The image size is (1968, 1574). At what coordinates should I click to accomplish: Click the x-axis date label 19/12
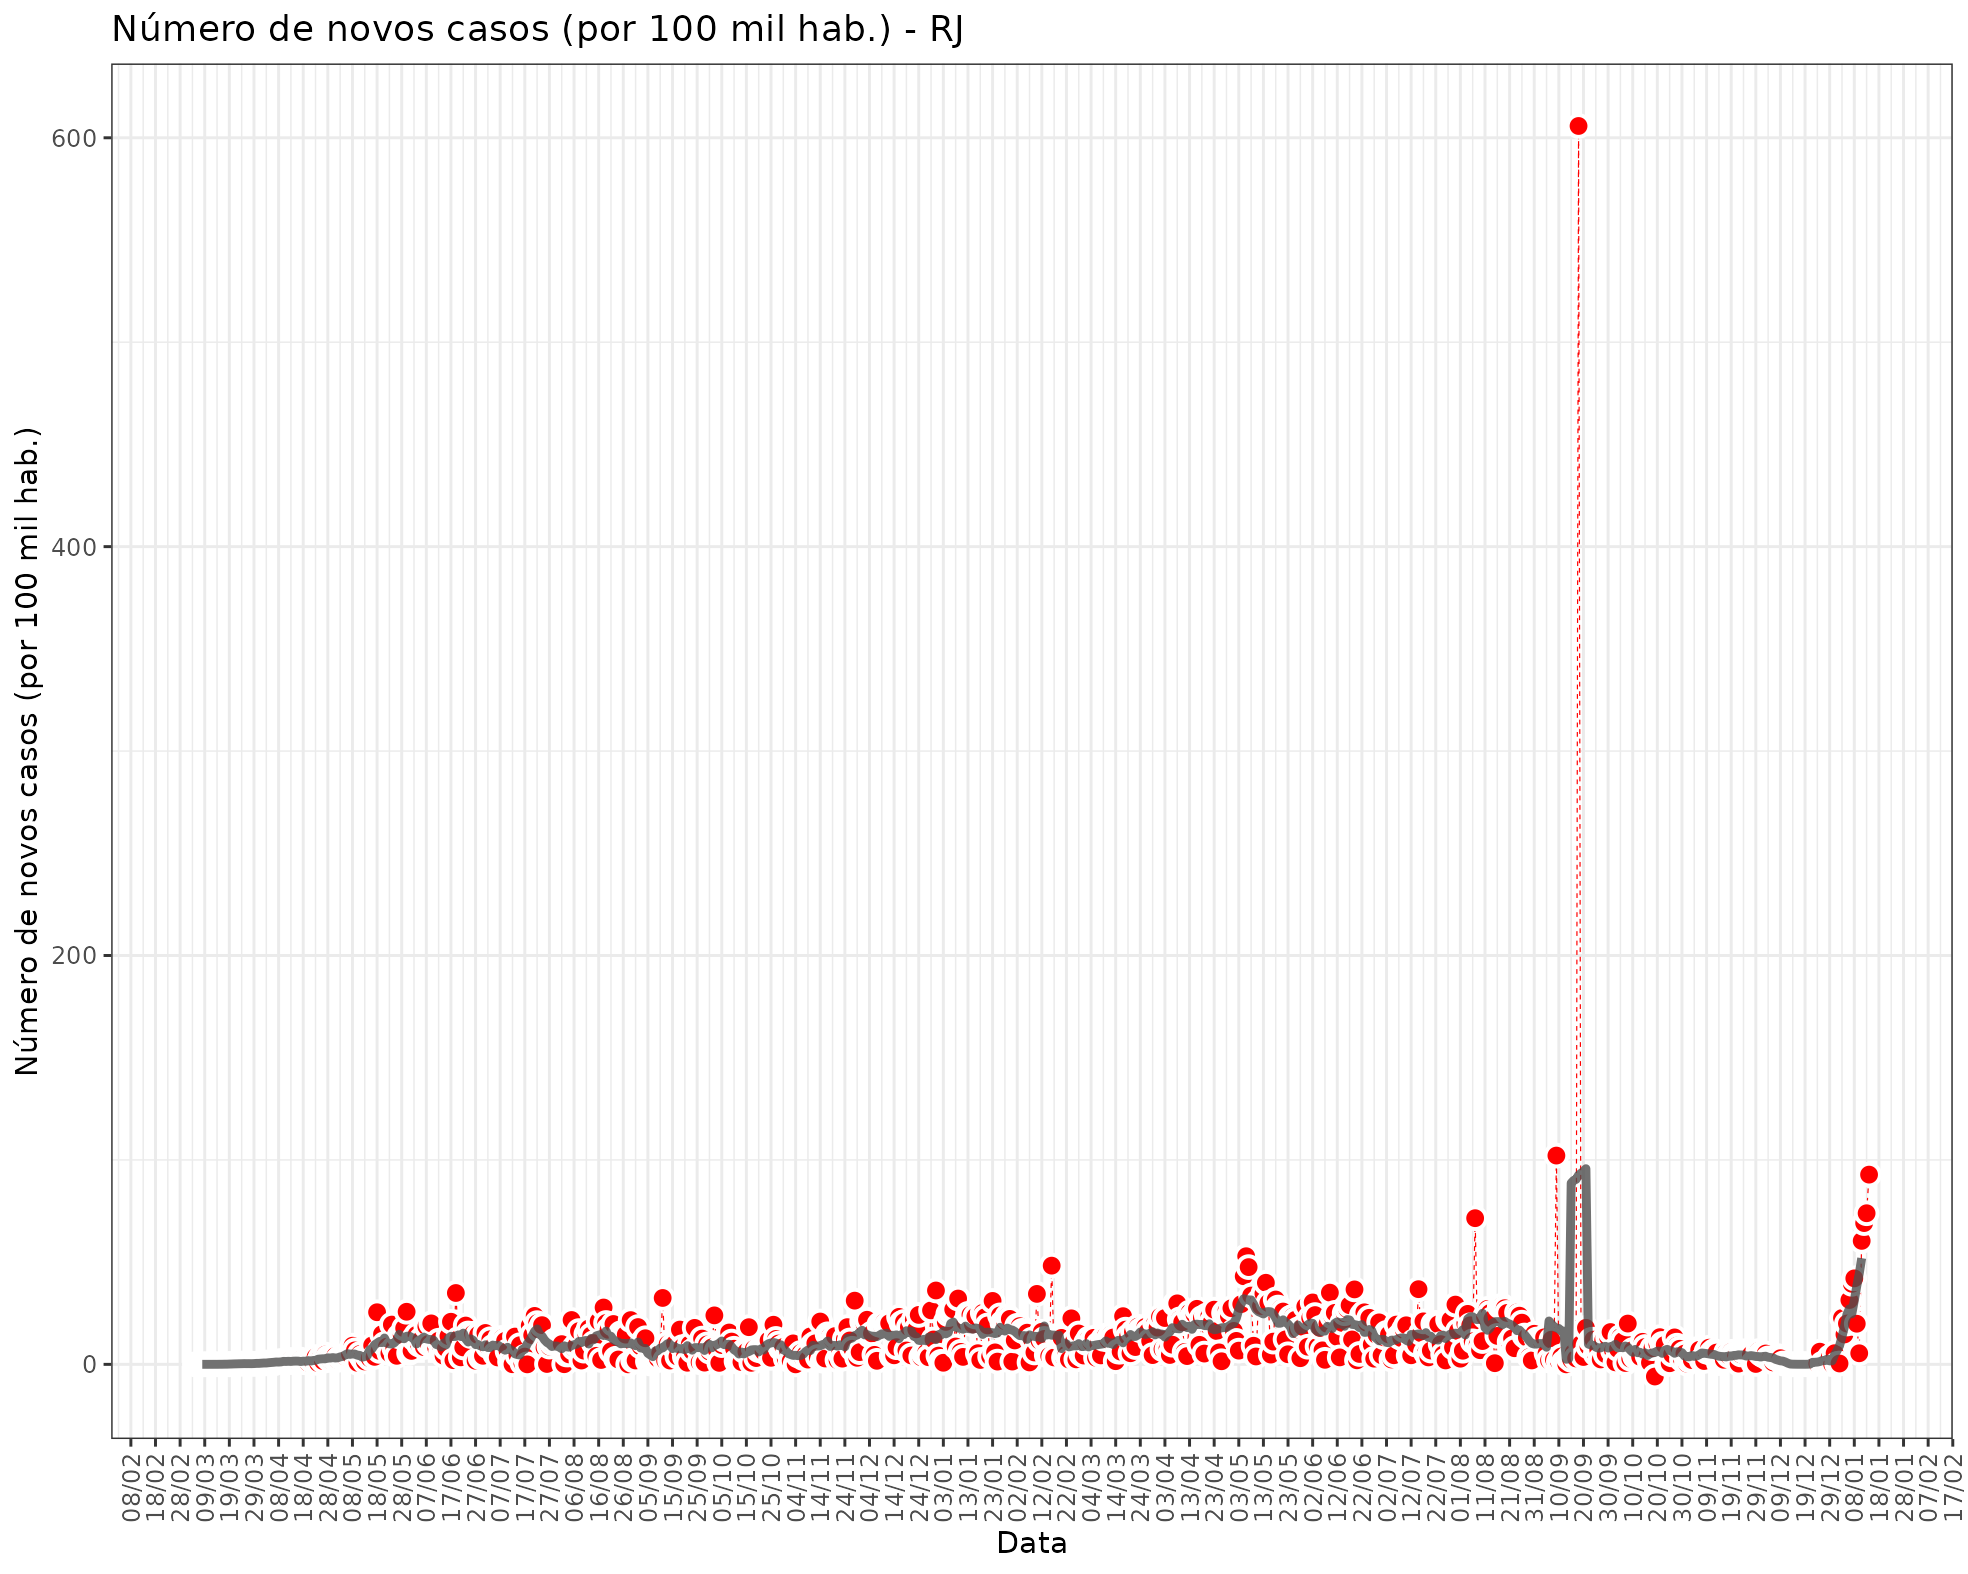click(x=1806, y=1487)
